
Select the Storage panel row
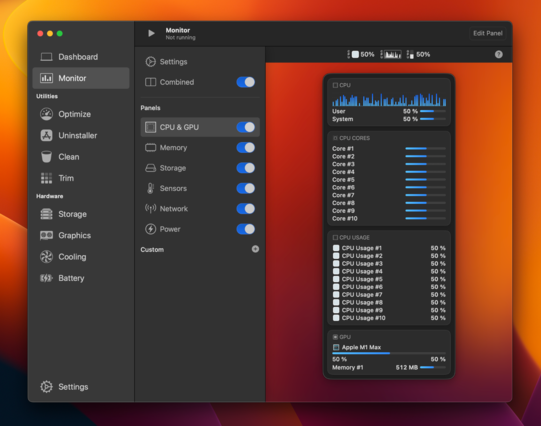pyautogui.click(x=200, y=168)
